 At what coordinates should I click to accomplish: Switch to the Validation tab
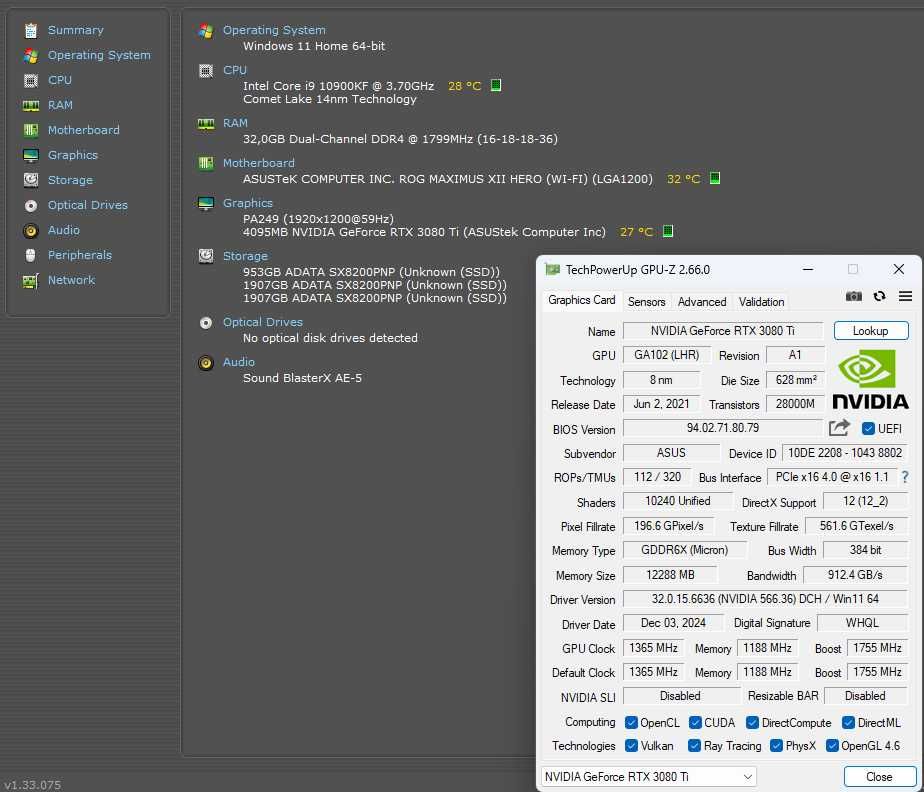tap(761, 302)
